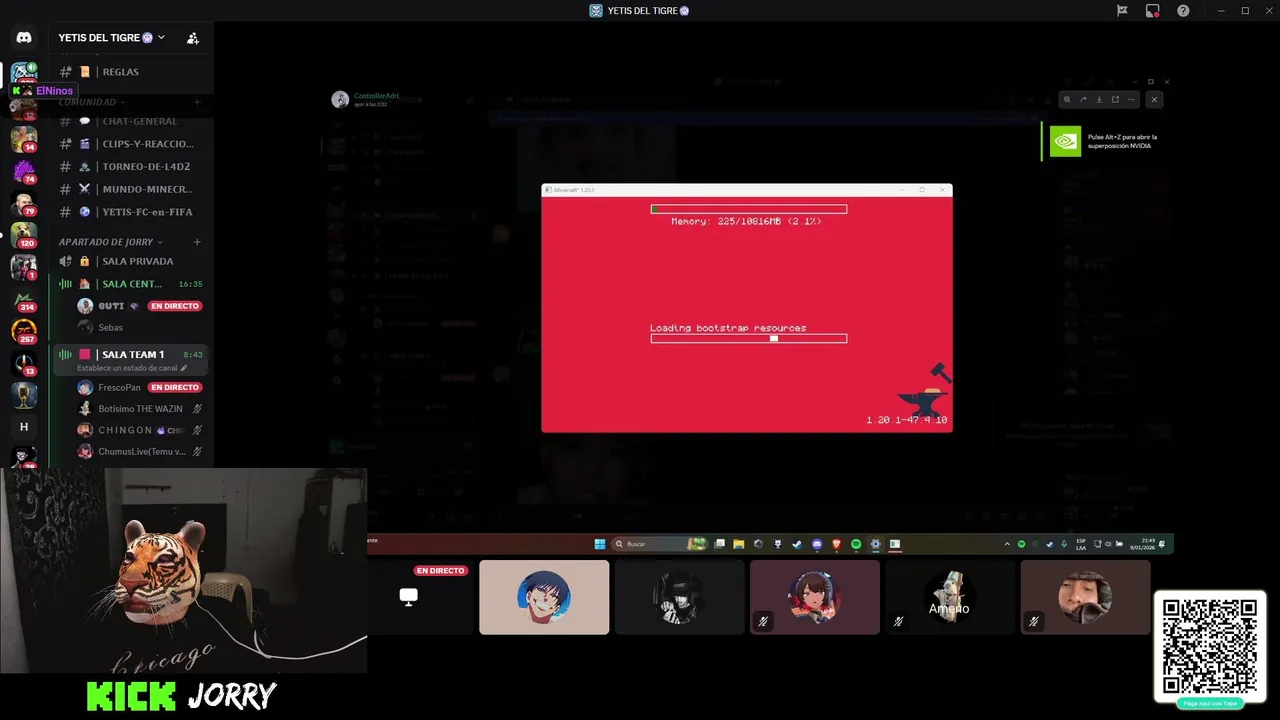Close the image viewer with the X button

(x=1154, y=99)
